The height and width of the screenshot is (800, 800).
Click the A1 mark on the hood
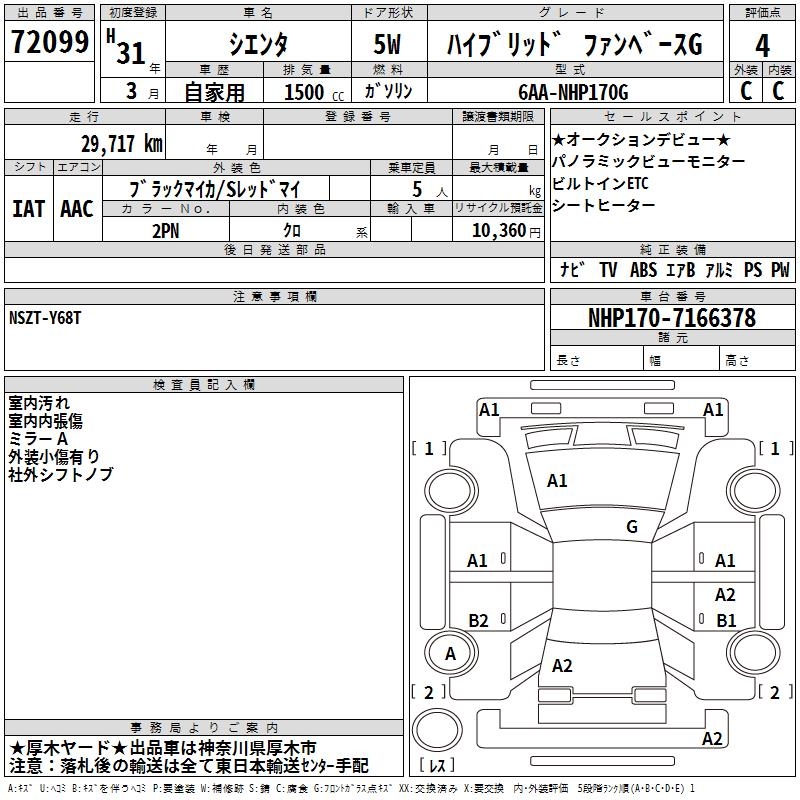[x=557, y=481]
